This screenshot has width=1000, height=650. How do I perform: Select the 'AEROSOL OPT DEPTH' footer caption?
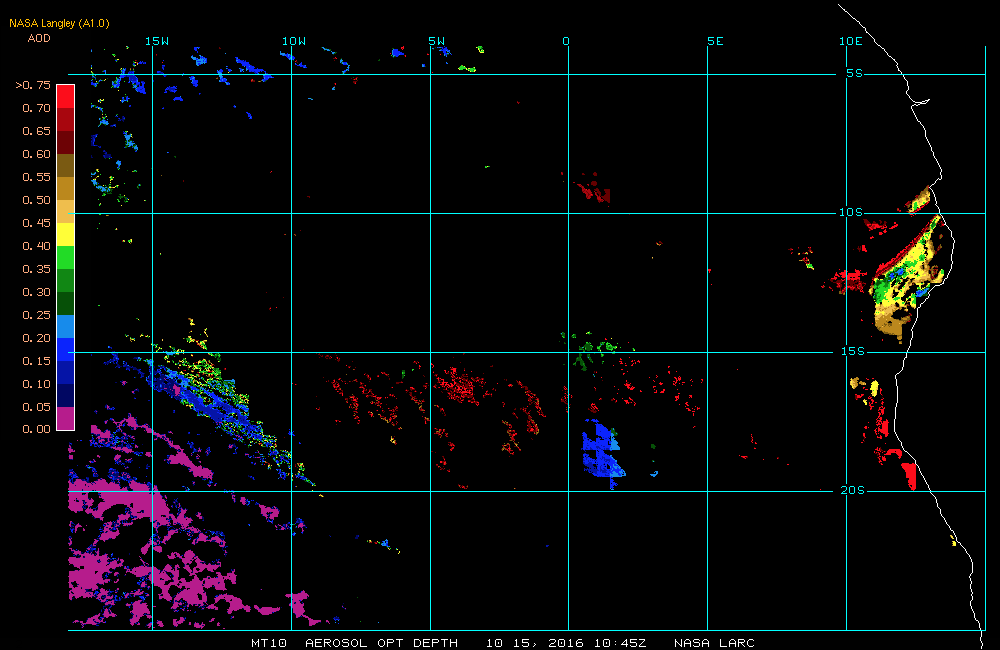(x=381, y=643)
